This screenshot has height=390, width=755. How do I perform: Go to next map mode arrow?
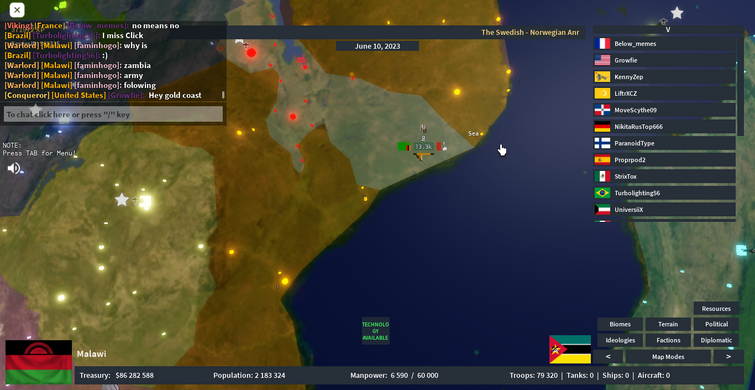[729, 357]
